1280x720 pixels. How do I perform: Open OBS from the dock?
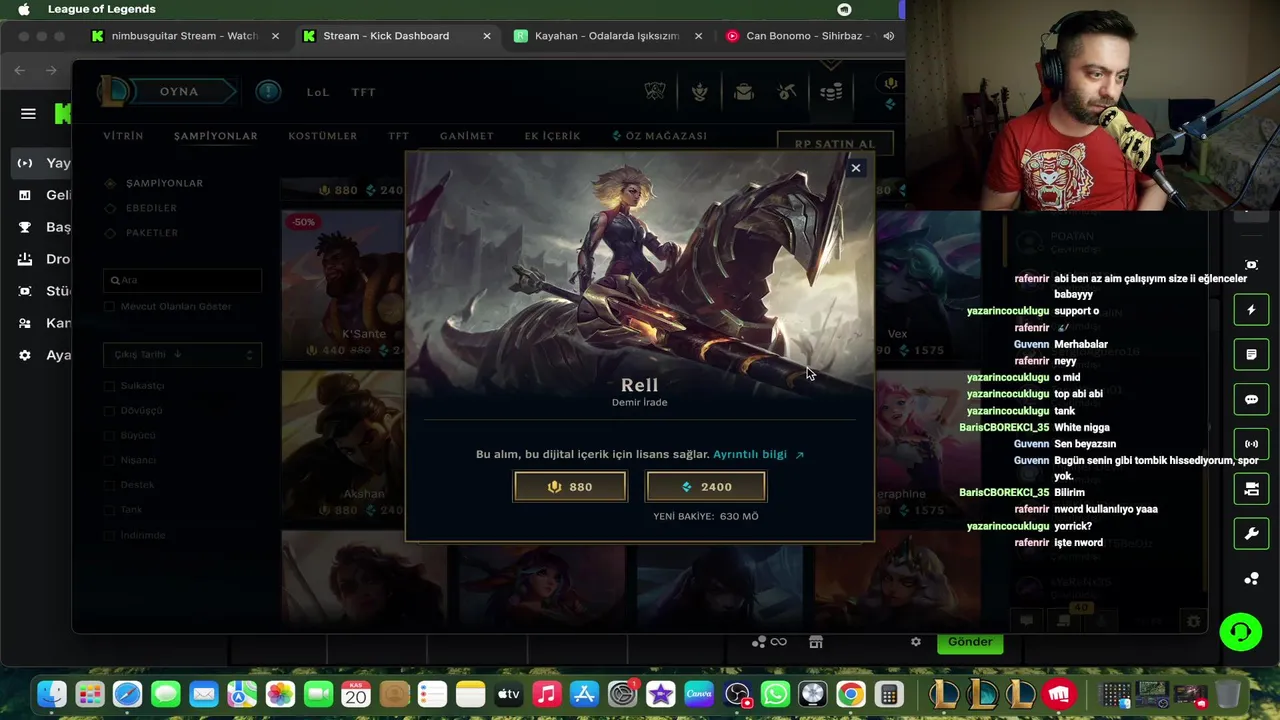[x=737, y=693]
